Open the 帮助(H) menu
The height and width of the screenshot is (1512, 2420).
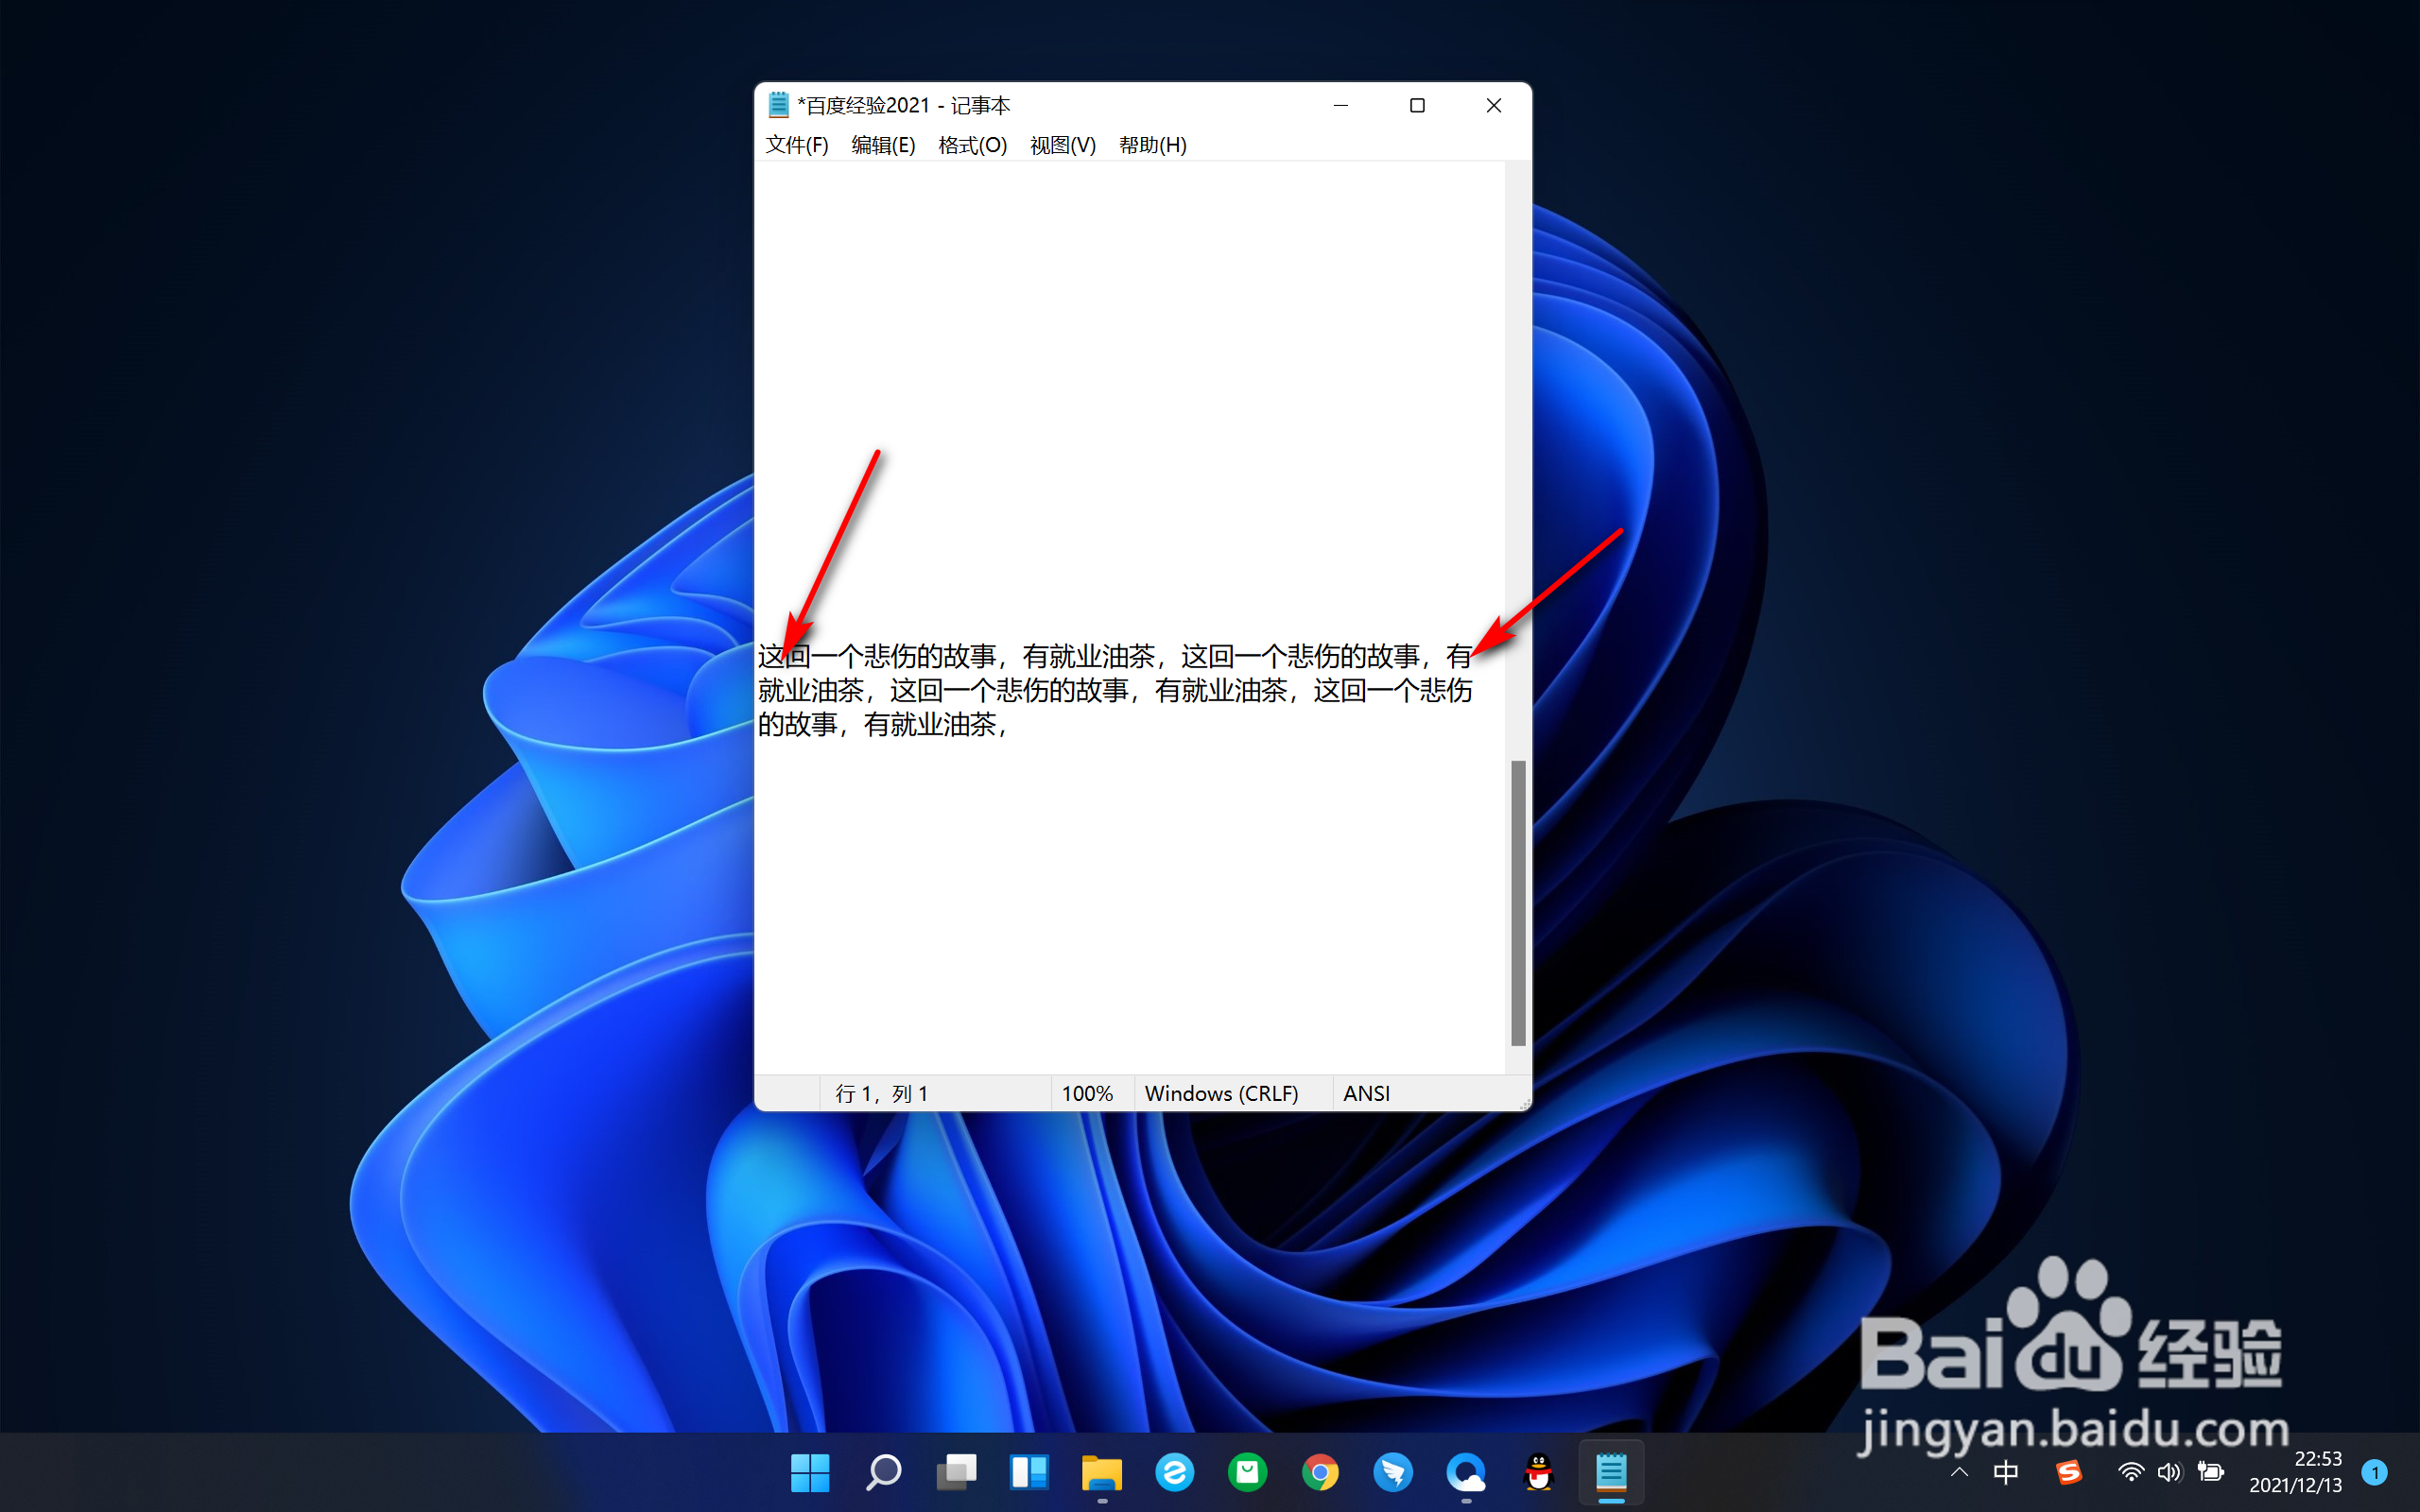[1152, 145]
